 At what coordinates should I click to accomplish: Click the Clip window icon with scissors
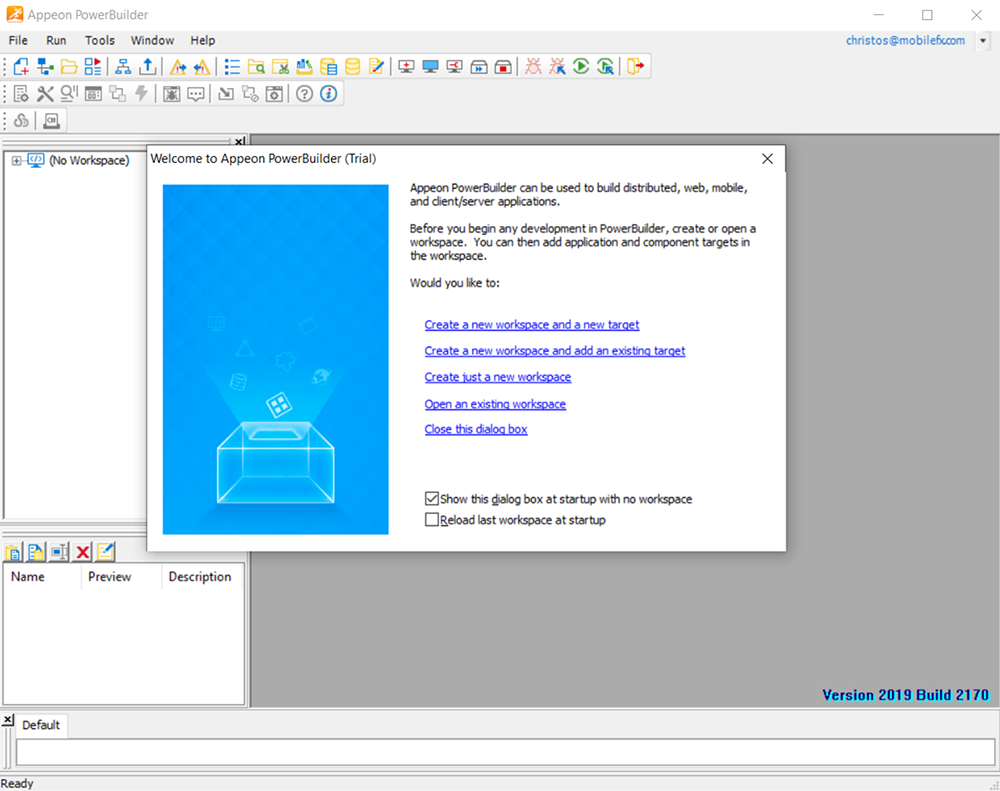tap(281, 66)
